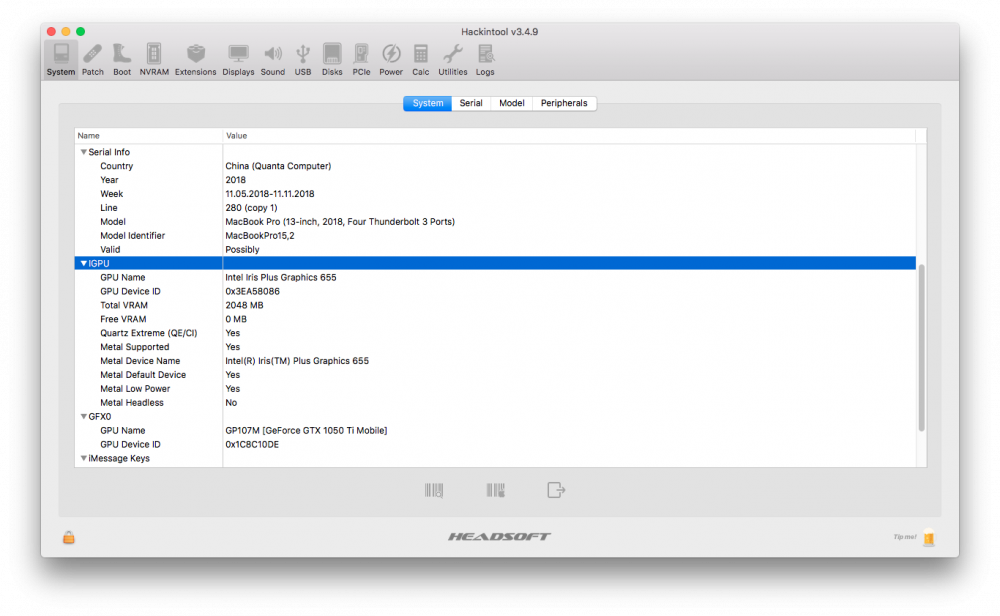Click the export arrow icon
The width and height of the screenshot is (1000, 616).
[x=556, y=490]
